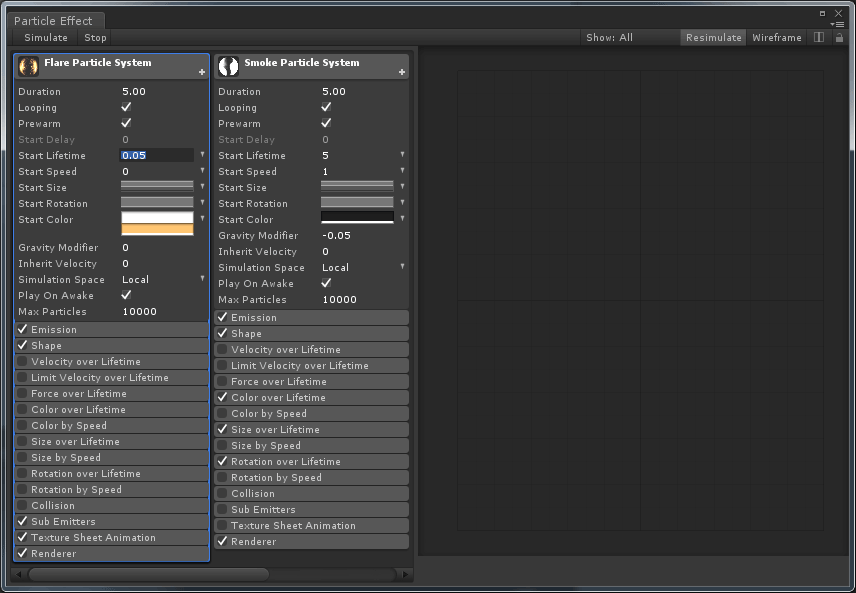The height and width of the screenshot is (593, 856).
Task: Expand Flare's Texture Sheet Animation module
Action: point(111,537)
